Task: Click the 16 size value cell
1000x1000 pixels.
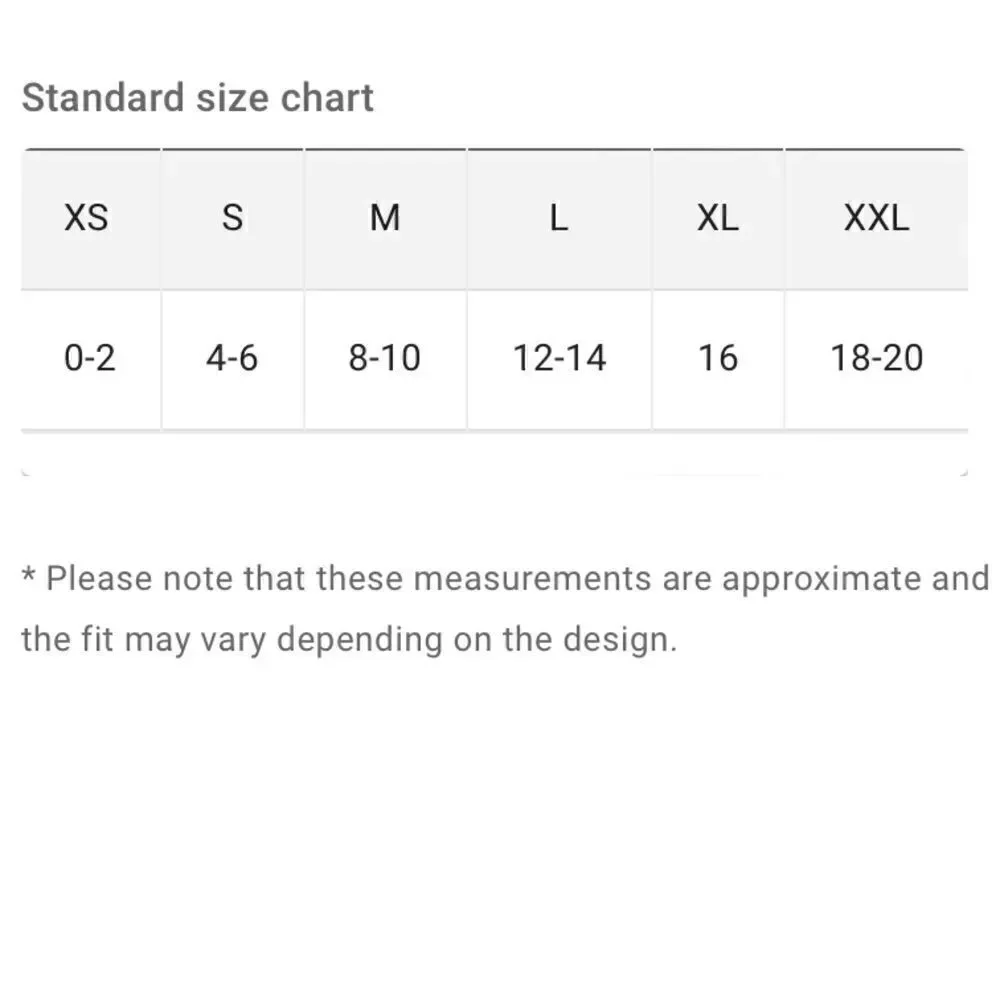Action: point(718,359)
